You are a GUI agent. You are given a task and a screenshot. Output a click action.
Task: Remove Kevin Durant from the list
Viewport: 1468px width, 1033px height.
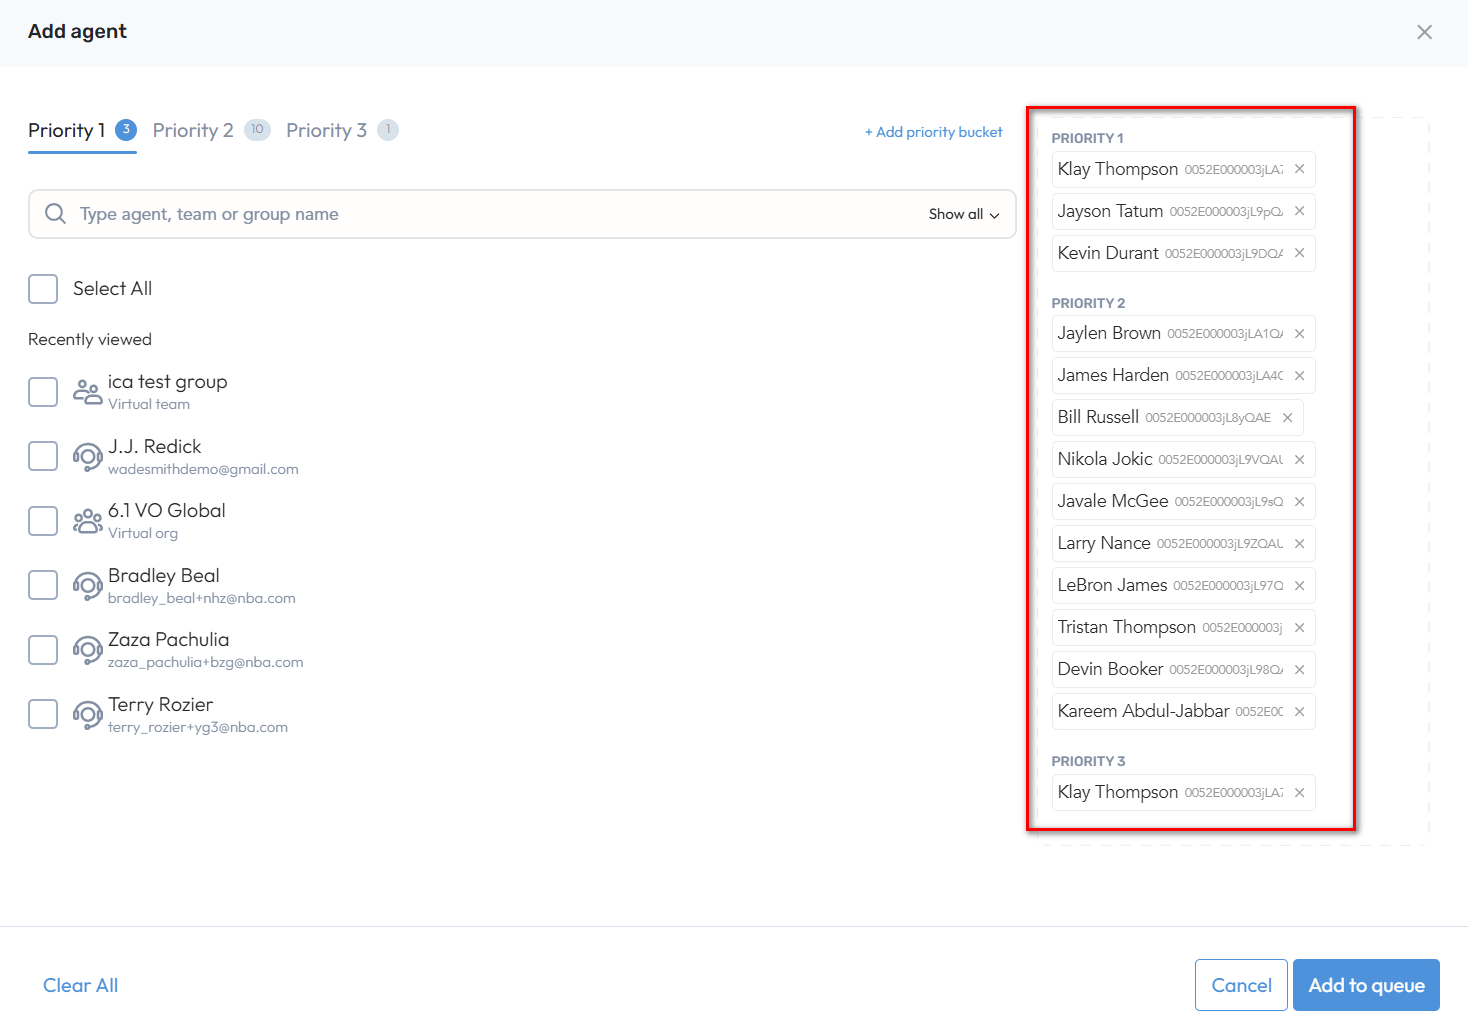(x=1299, y=253)
